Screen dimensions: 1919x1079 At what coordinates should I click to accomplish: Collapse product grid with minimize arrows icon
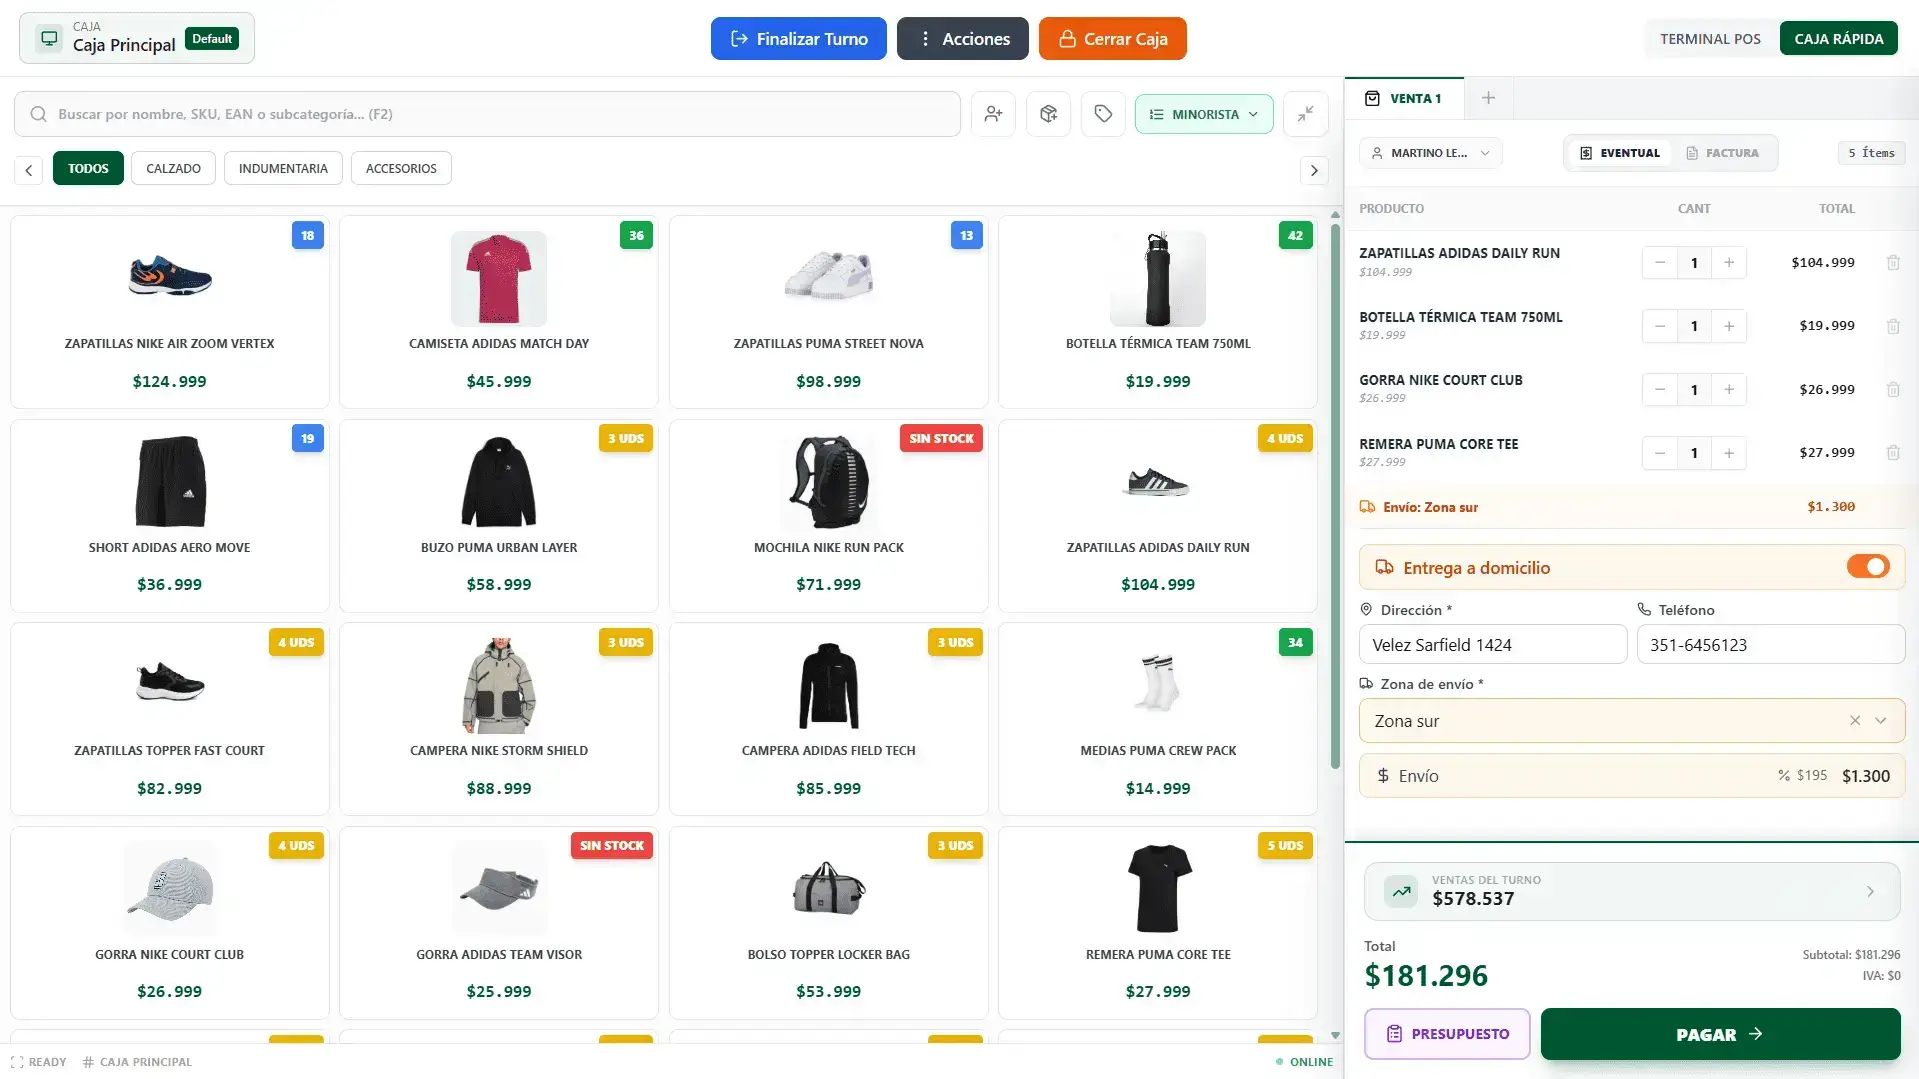tap(1306, 114)
